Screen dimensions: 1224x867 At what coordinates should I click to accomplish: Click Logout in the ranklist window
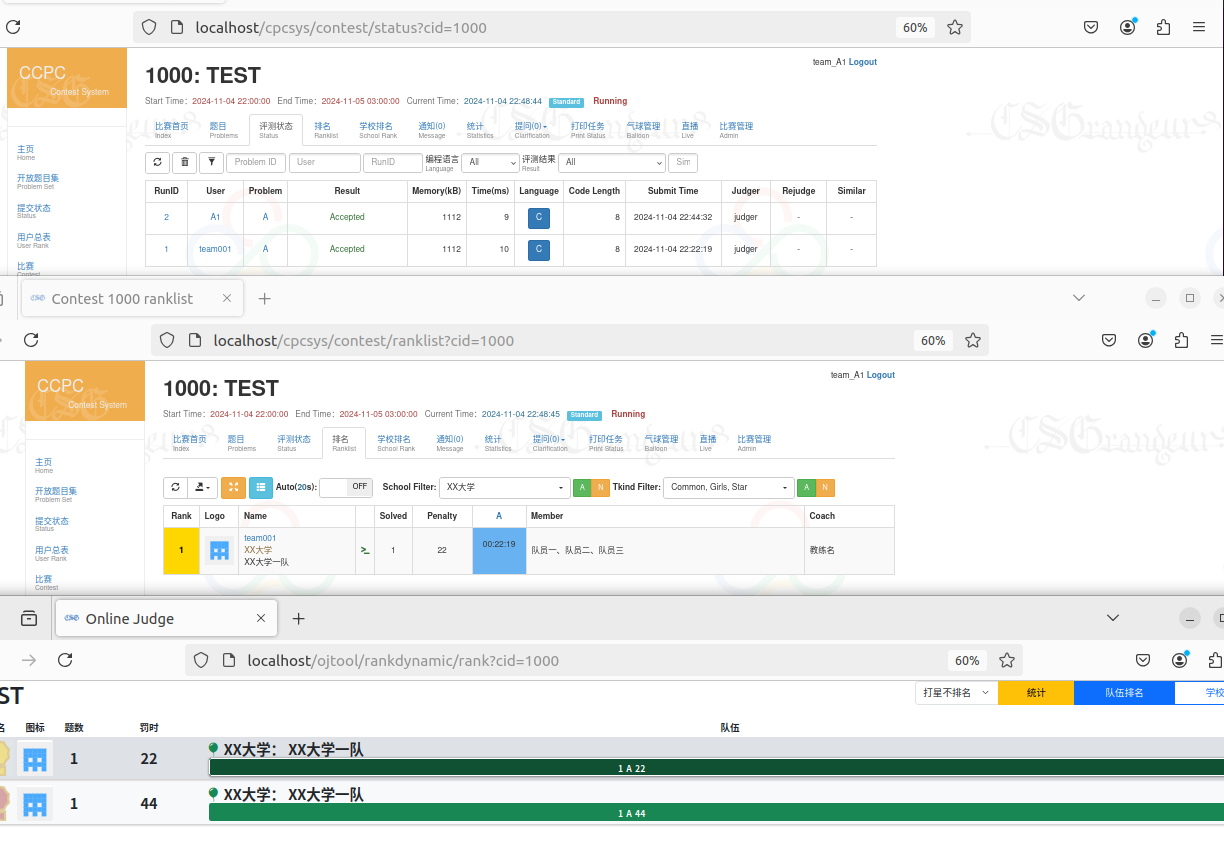881,375
